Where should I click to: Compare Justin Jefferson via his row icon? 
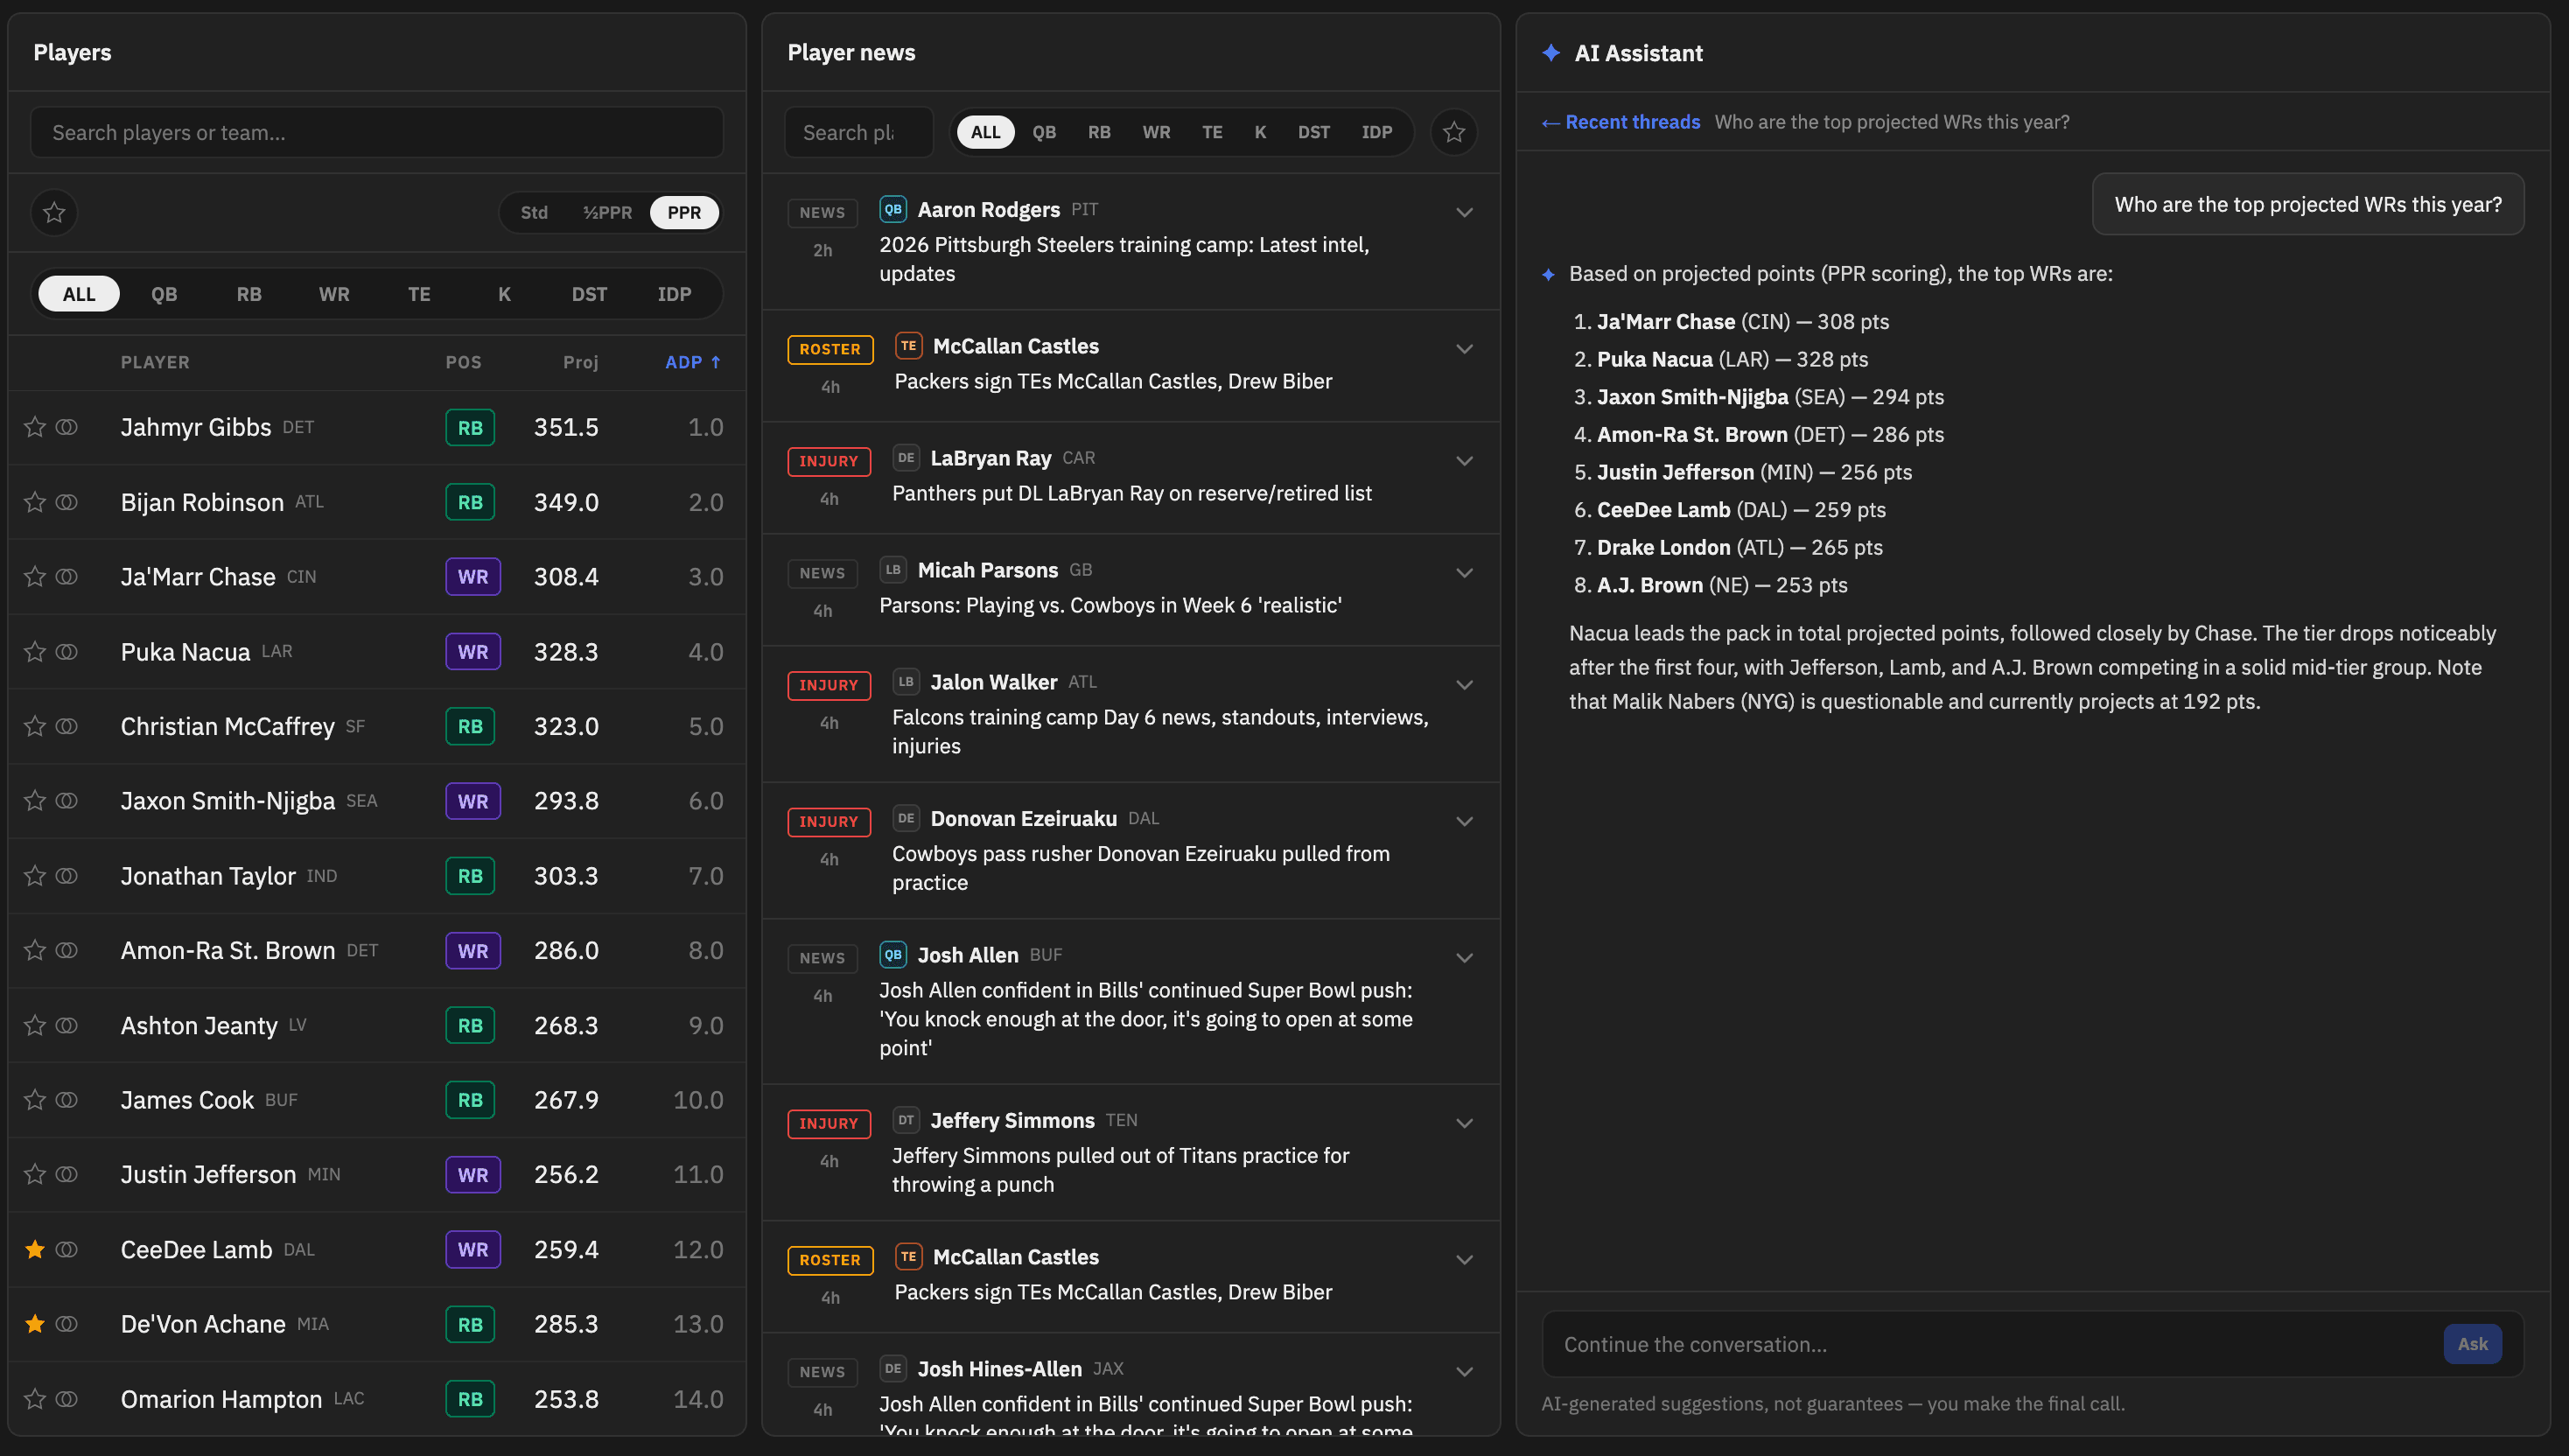(67, 1174)
